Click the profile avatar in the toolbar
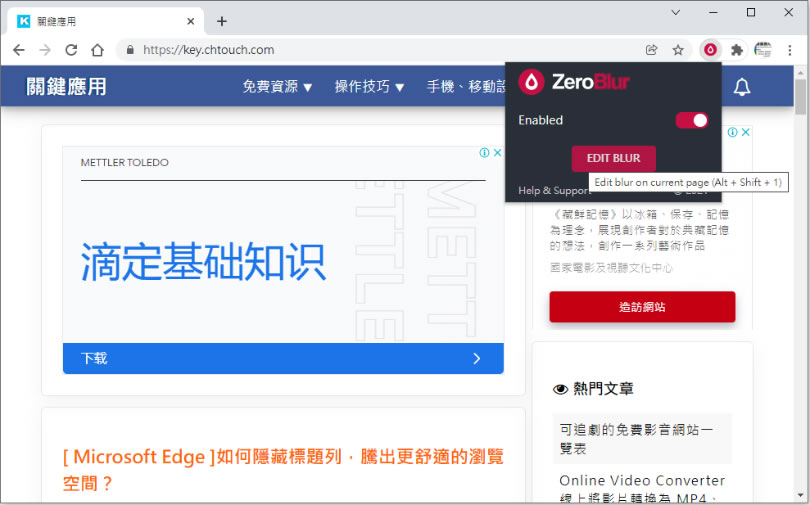 [763, 50]
